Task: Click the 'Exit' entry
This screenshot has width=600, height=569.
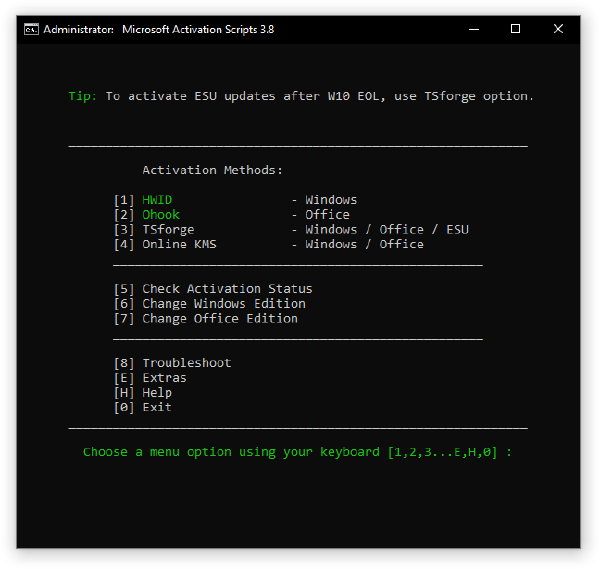Action: tap(157, 407)
